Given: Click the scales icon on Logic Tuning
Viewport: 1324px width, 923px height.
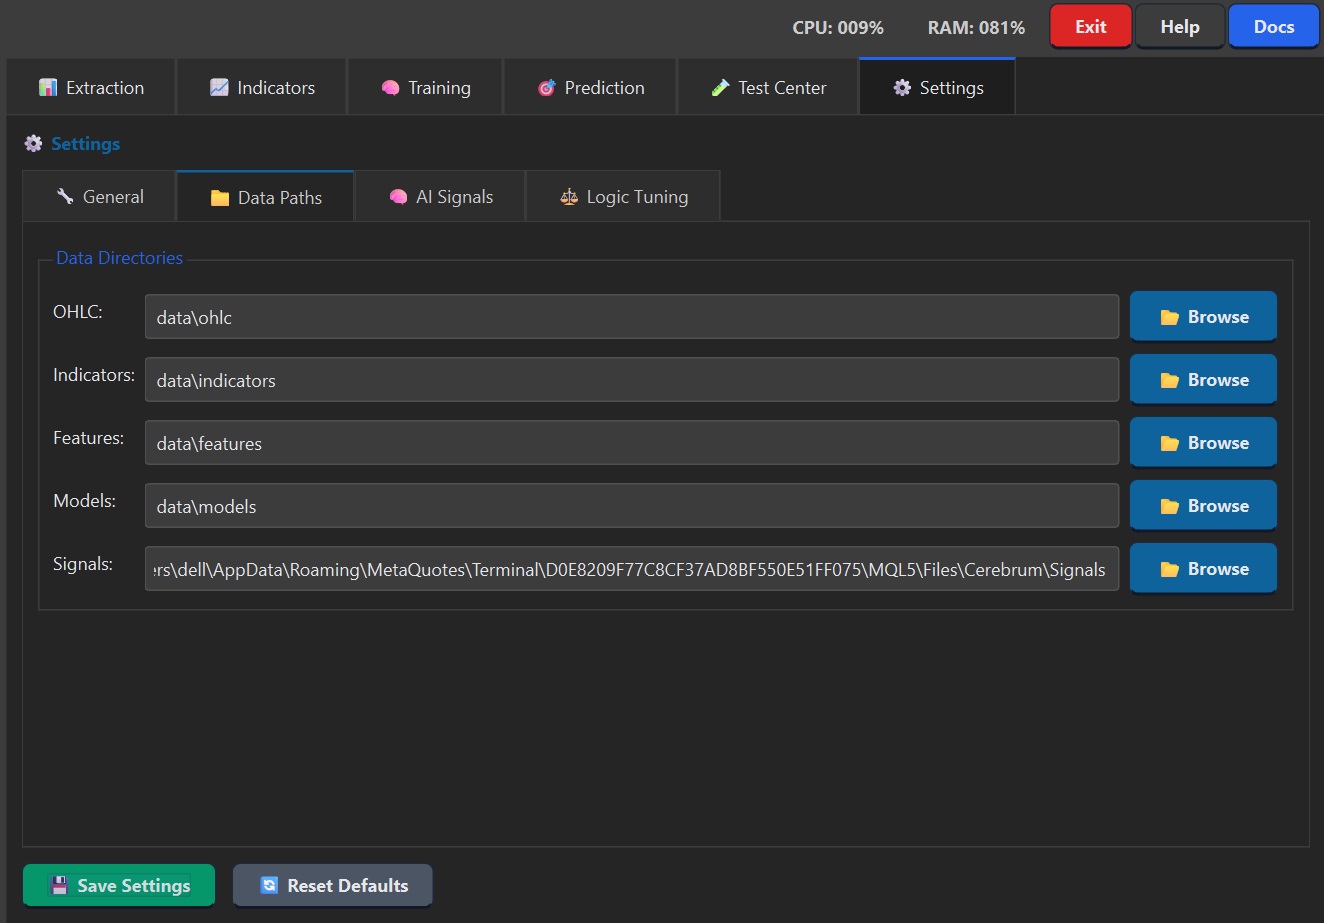Looking at the screenshot, I should tap(566, 196).
